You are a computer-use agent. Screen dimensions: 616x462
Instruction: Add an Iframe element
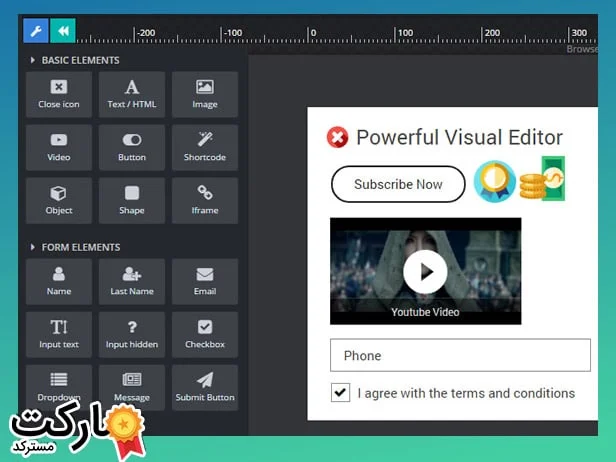coord(205,200)
